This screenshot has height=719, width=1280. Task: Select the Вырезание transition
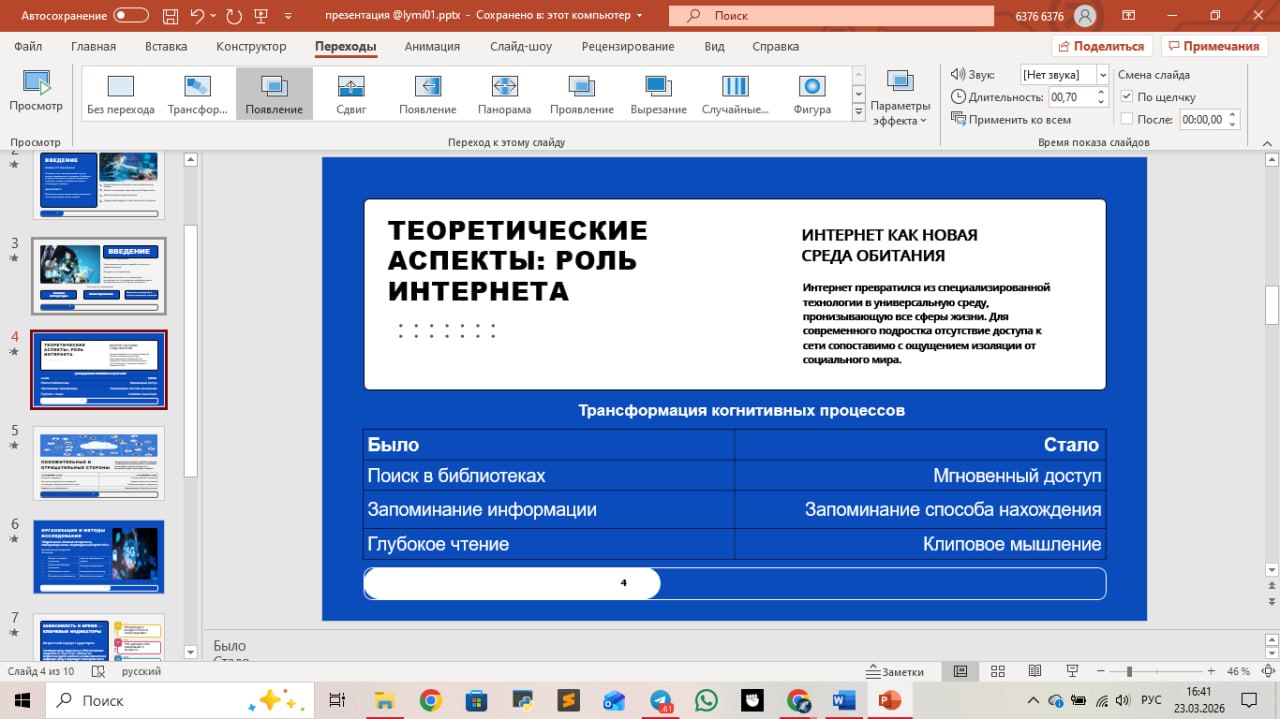[659, 95]
